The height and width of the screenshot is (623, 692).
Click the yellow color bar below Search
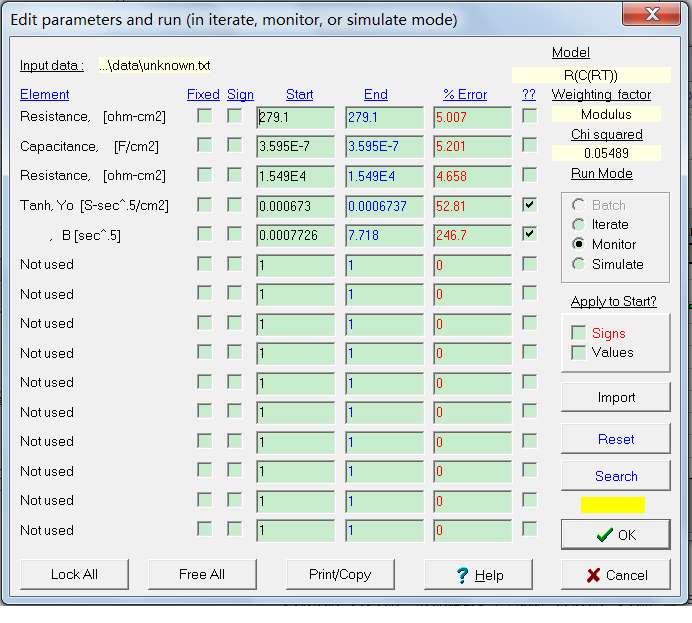click(613, 505)
